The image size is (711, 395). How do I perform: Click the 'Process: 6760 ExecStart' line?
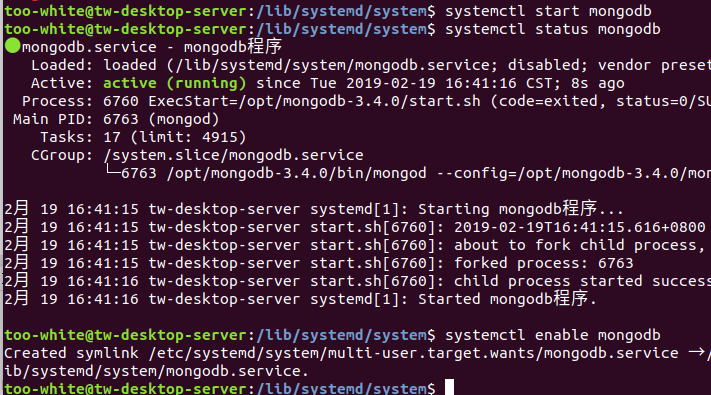(366, 101)
